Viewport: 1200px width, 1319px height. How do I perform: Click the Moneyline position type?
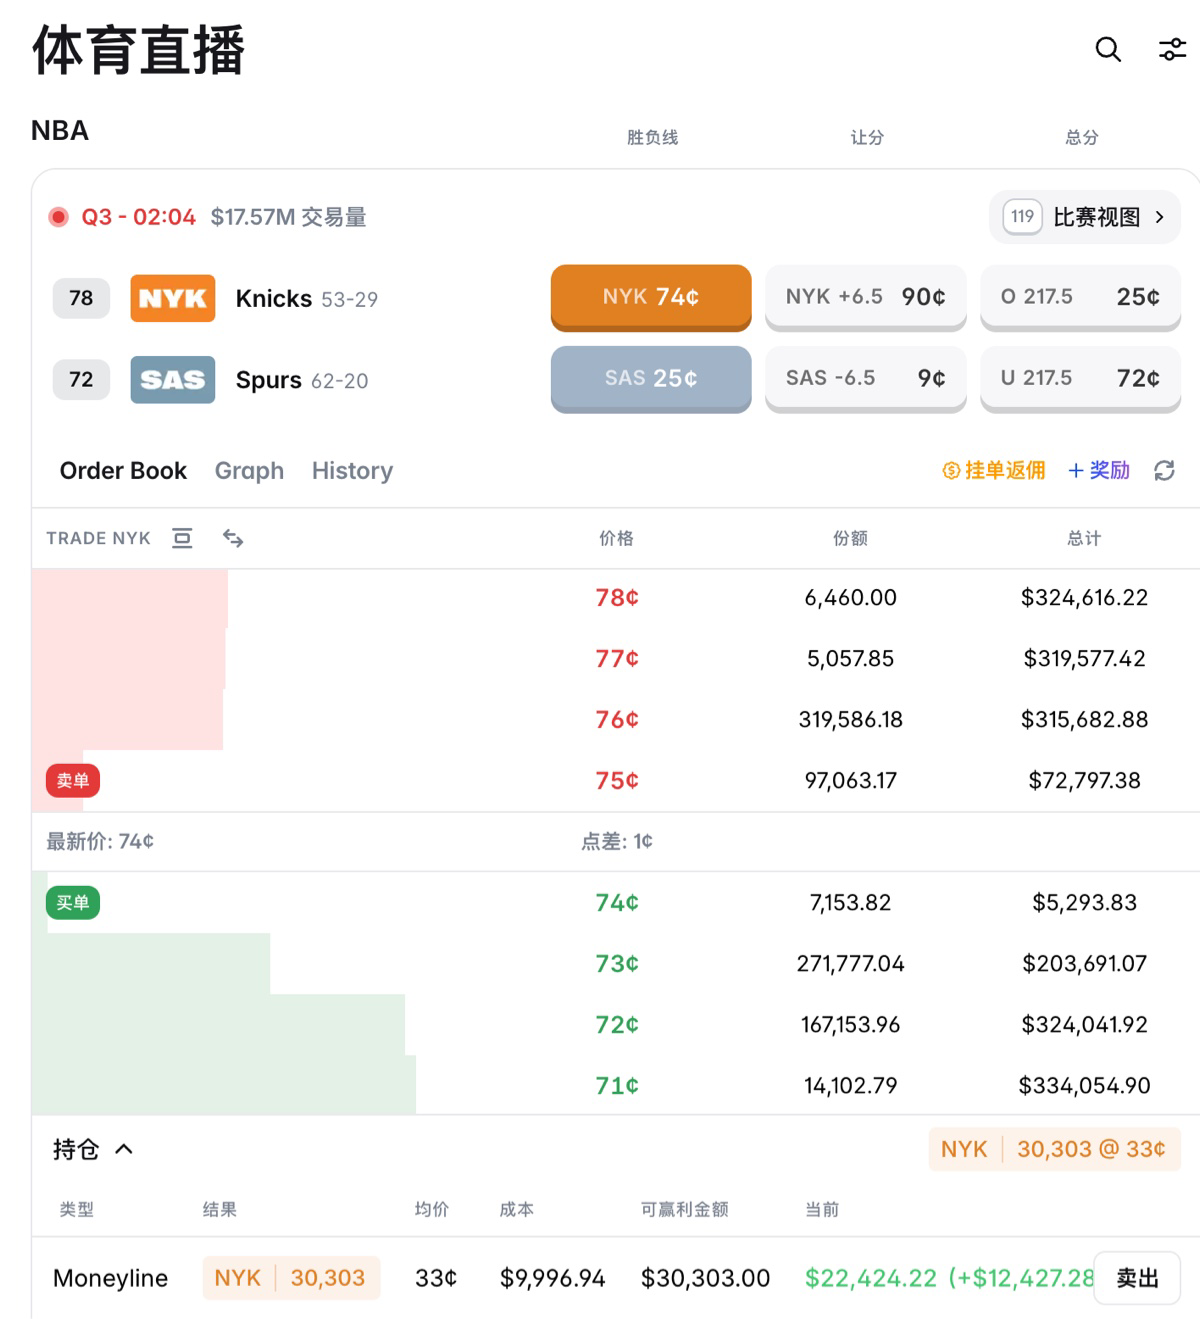point(110,1278)
